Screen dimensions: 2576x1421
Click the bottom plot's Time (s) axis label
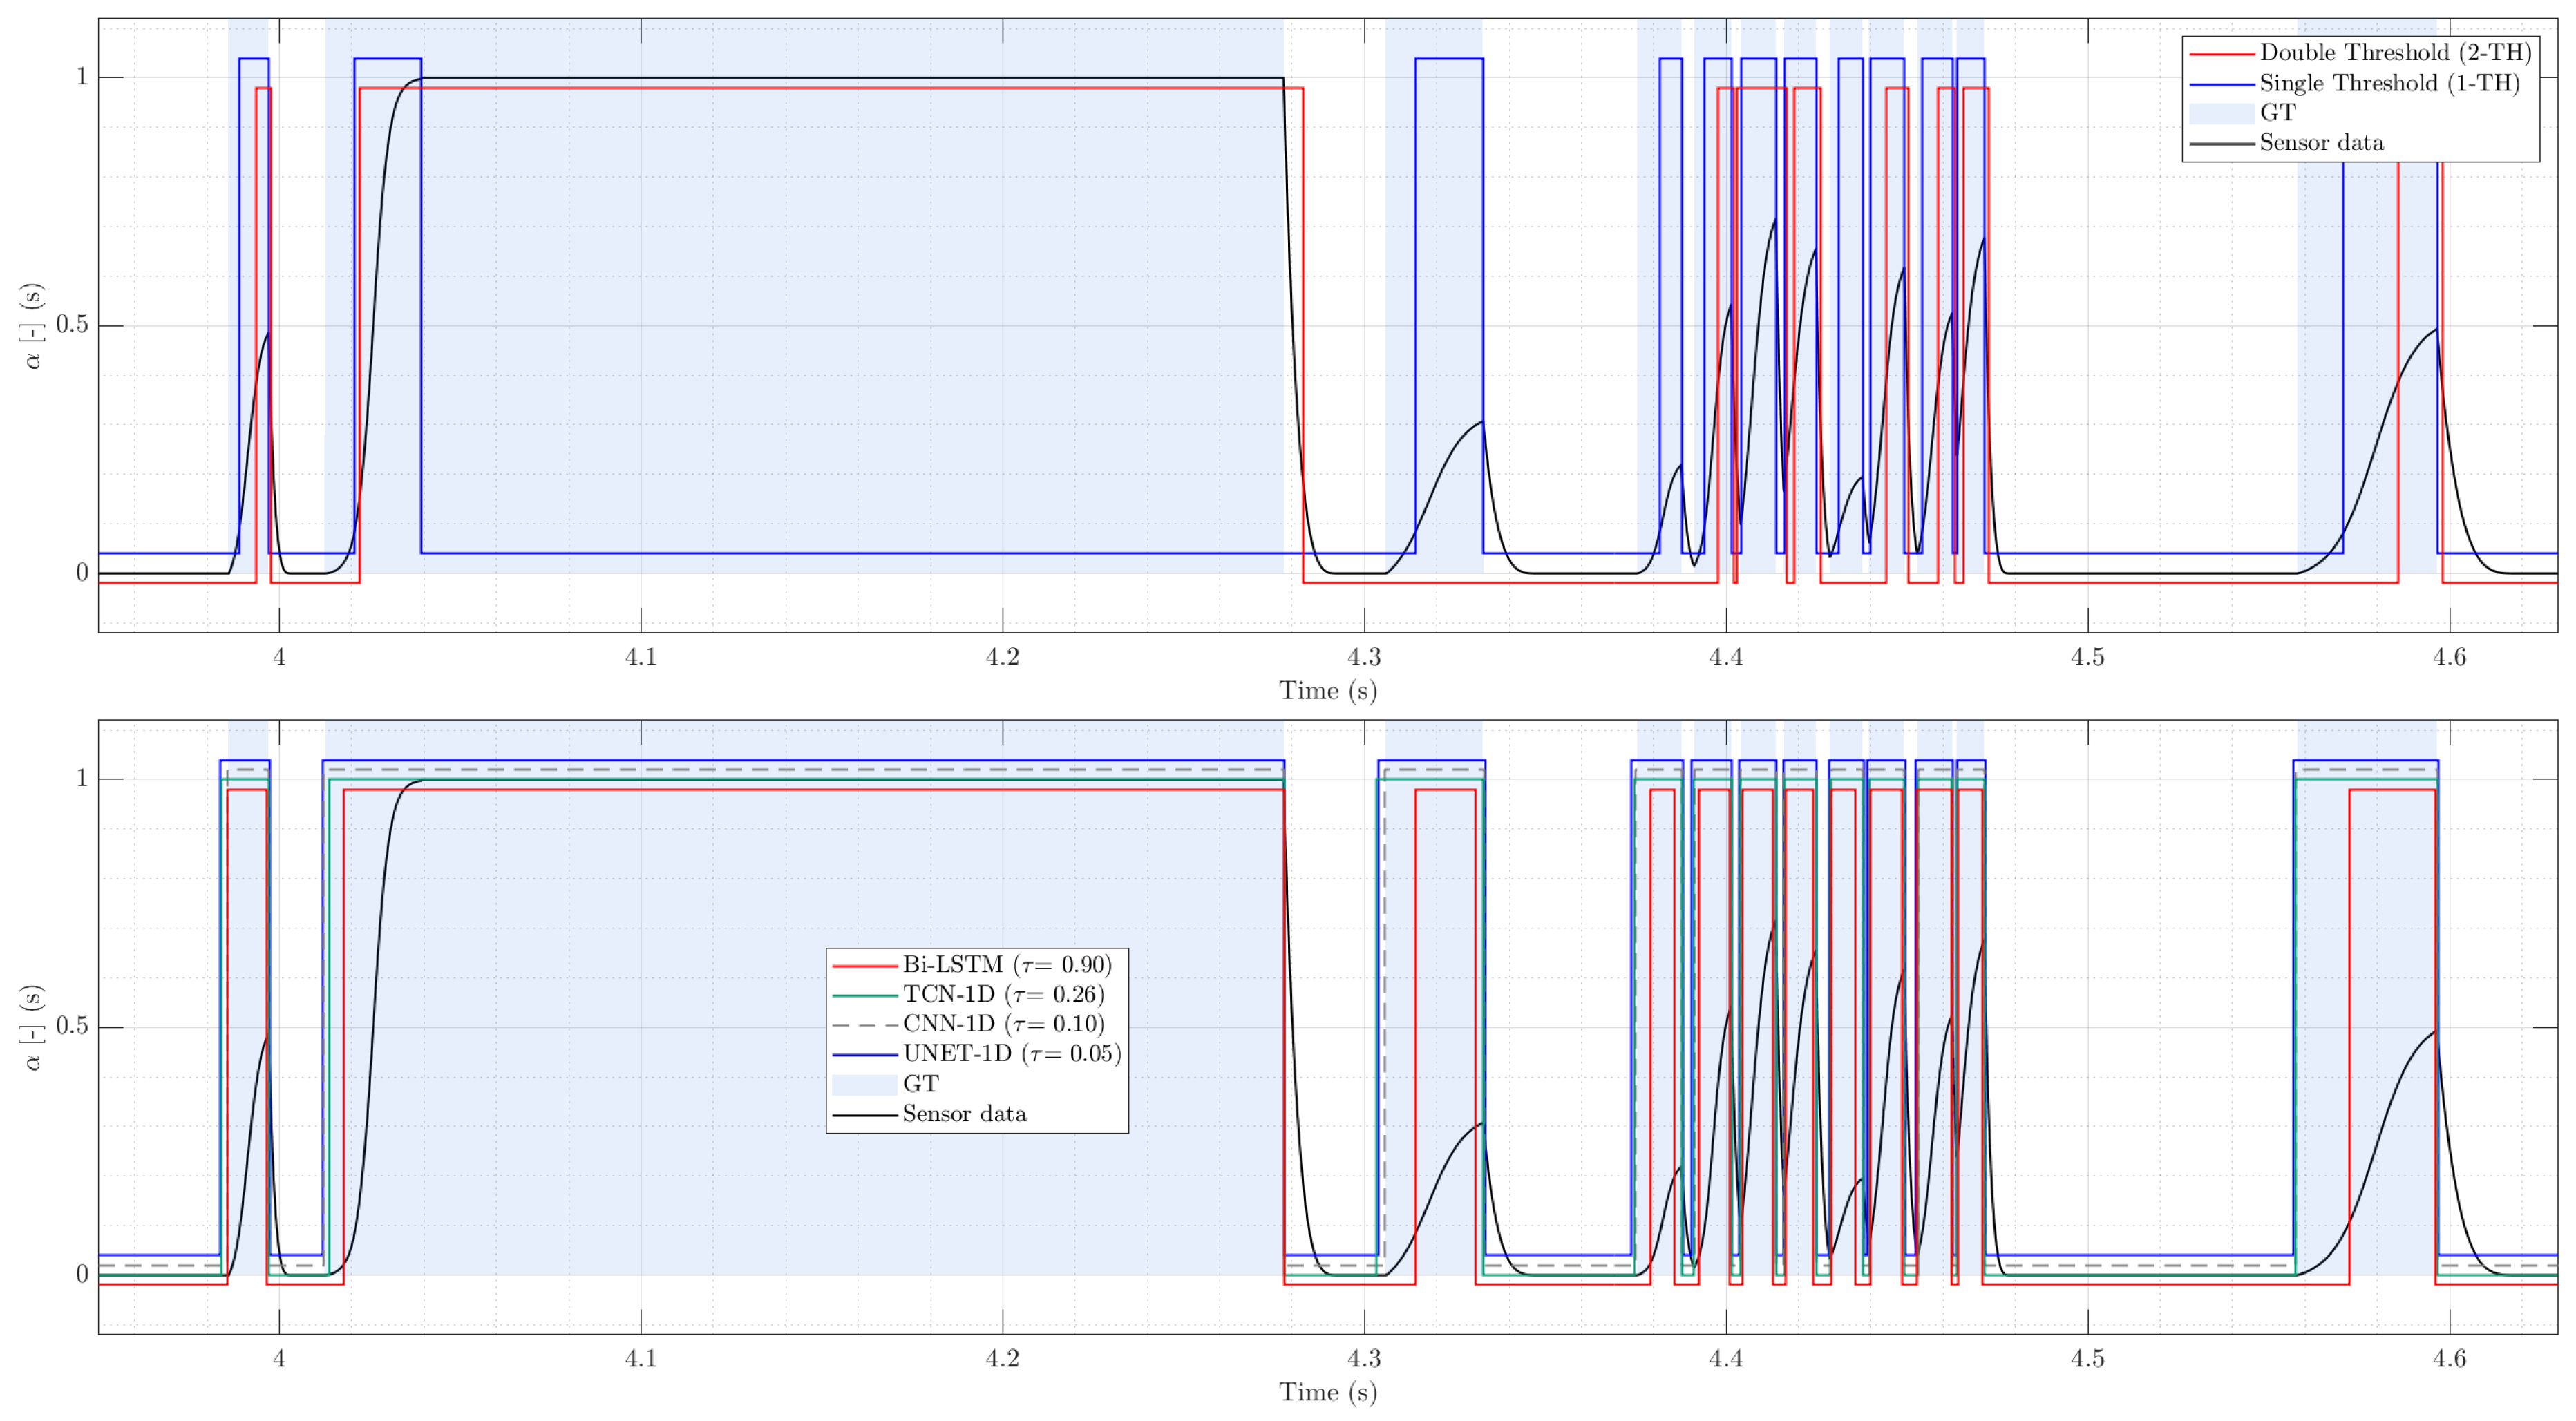(x=1327, y=1392)
